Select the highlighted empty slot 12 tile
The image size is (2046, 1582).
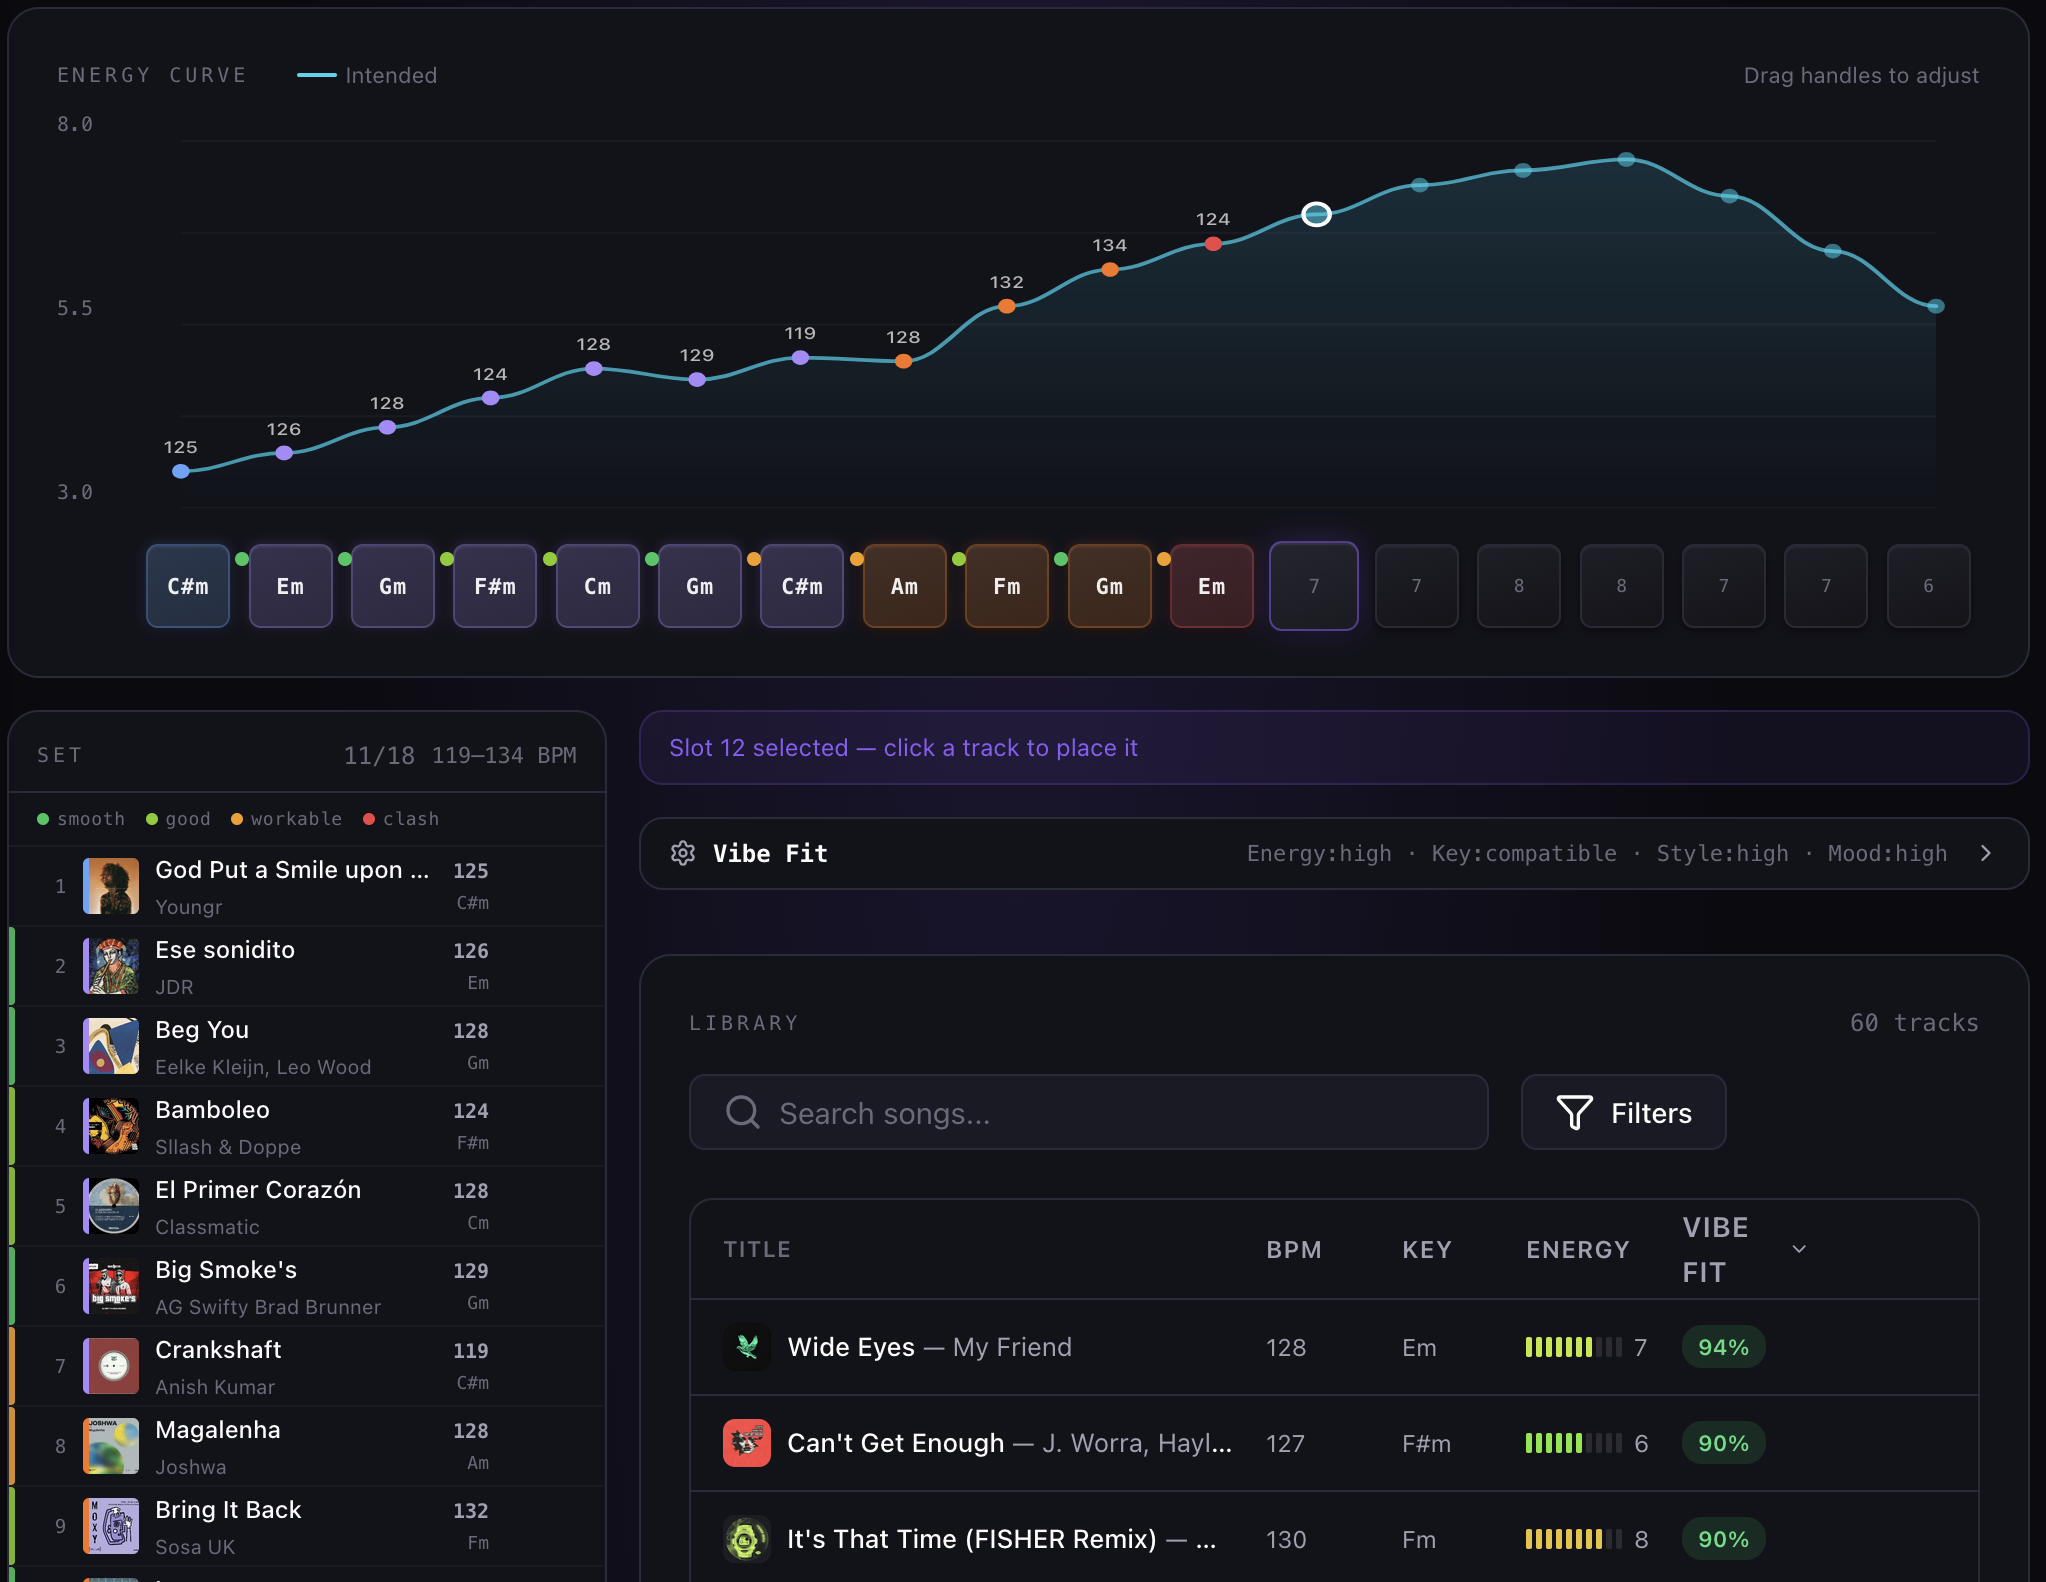click(1314, 586)
